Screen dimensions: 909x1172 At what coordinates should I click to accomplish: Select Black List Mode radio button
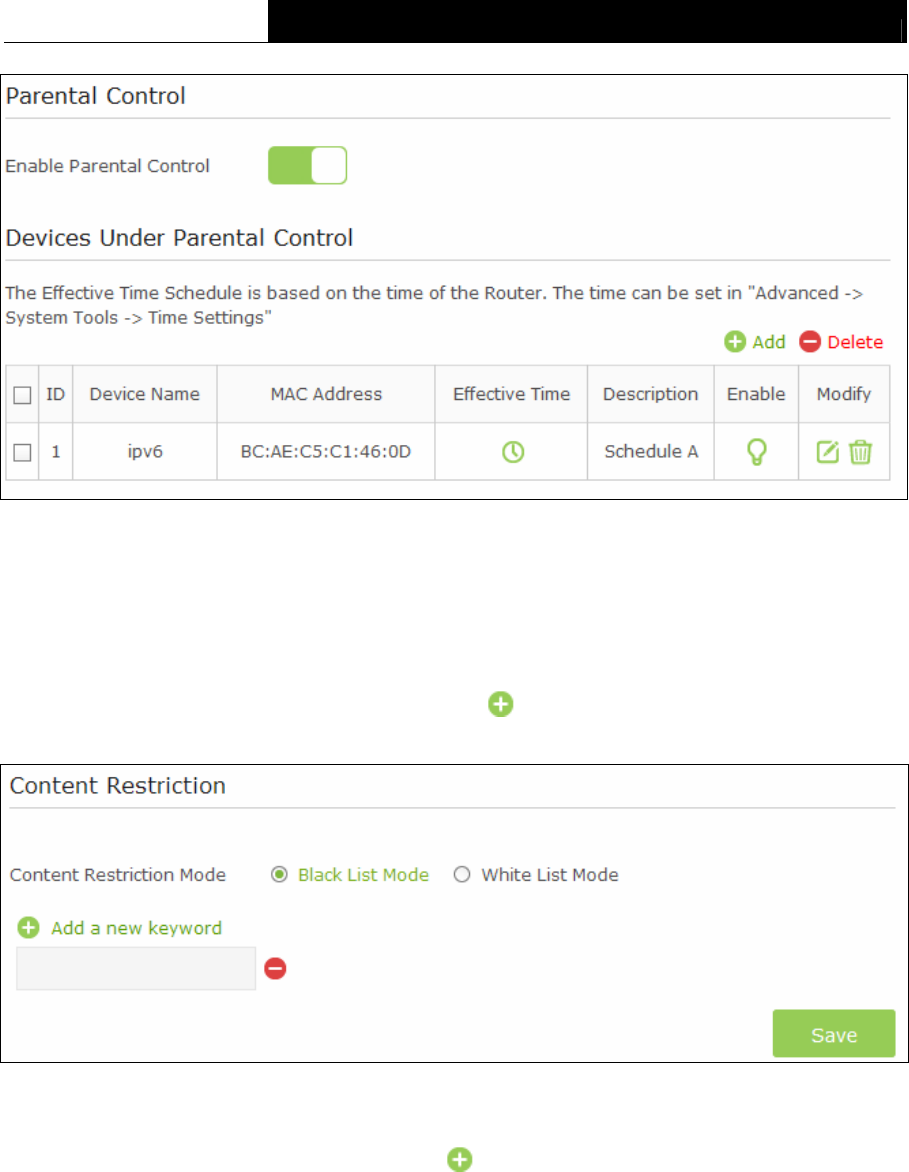click(279, 875)
